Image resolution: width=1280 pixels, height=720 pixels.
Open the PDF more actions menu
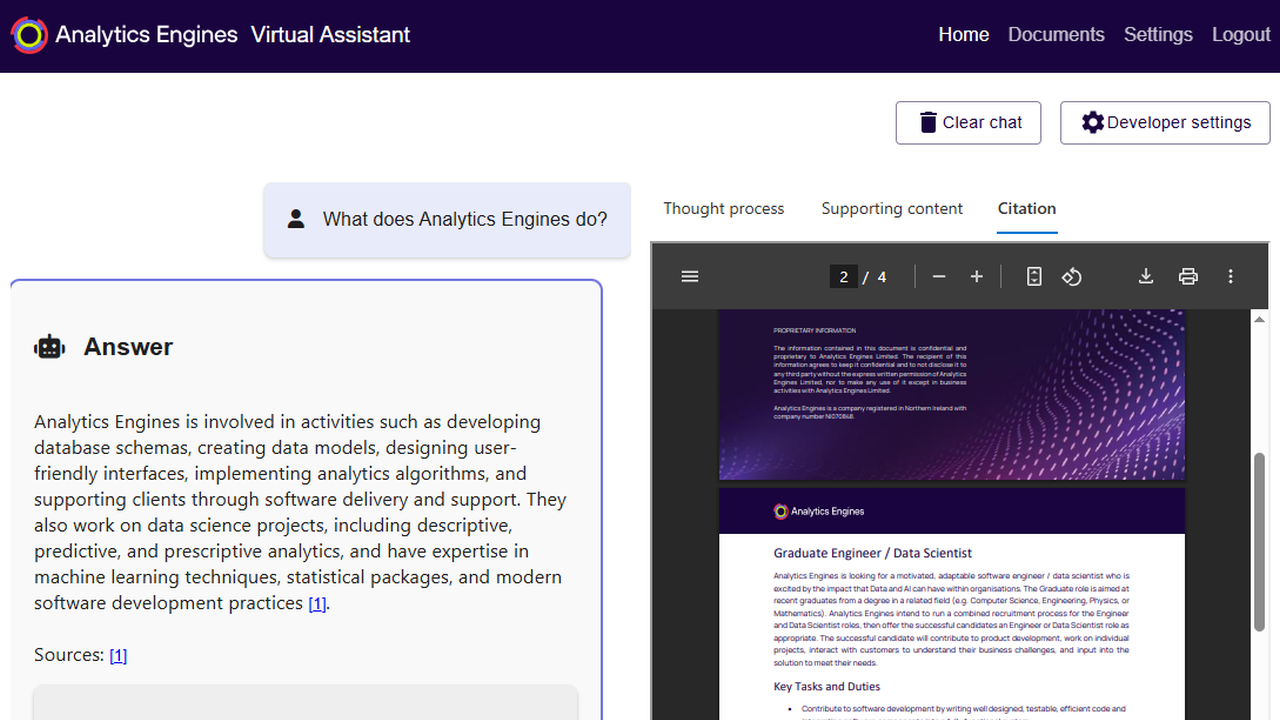coord(1231,277)
